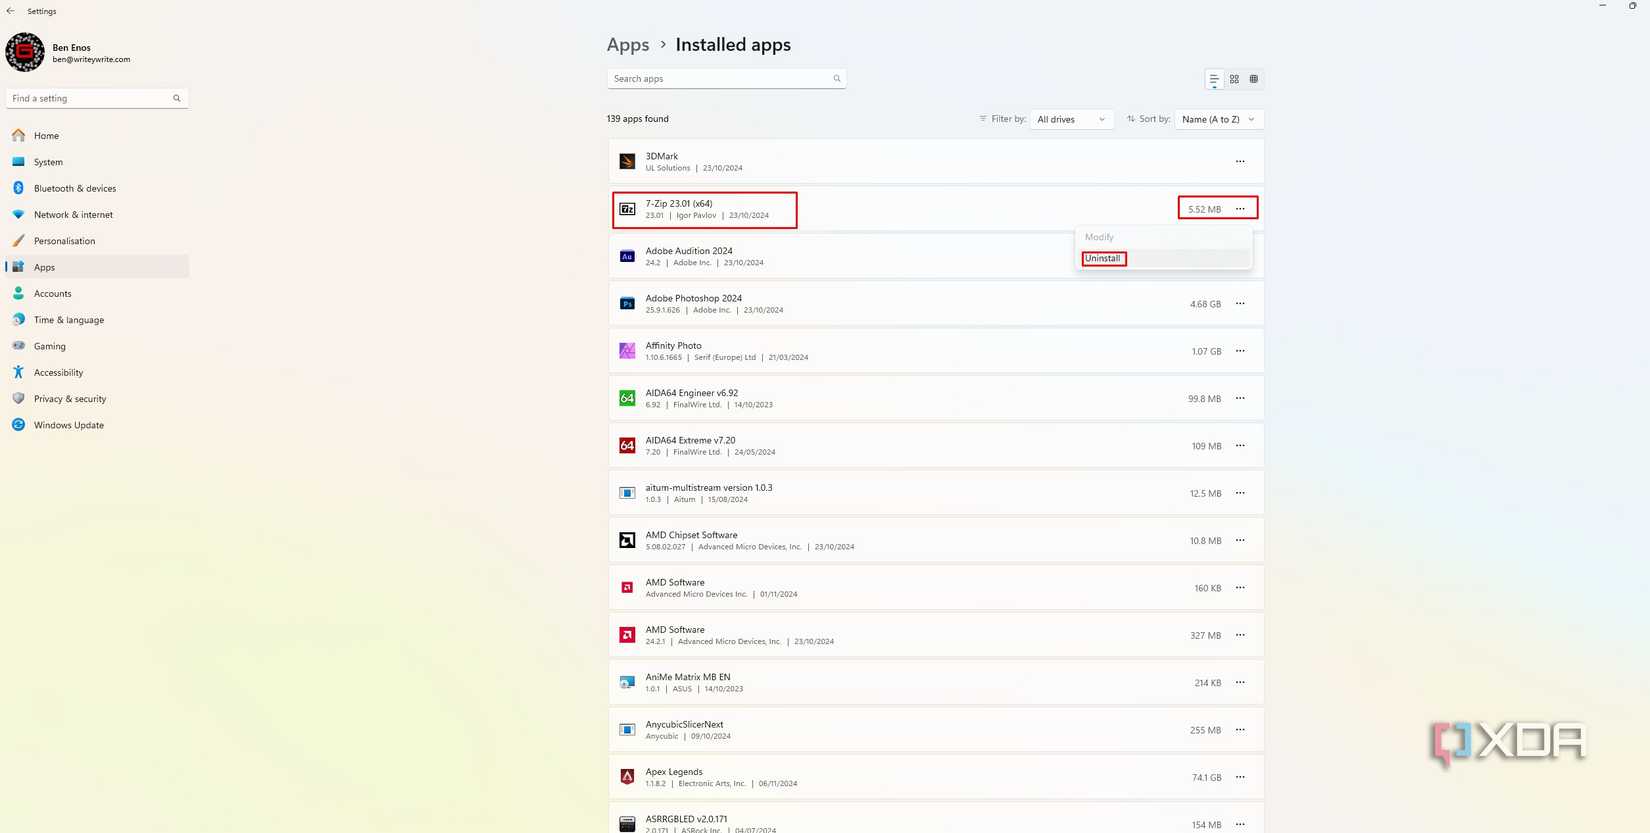Image resolution: width=1650 pixels, height=833 pixels.
Task: Click the 3DMark app name
Action: tap(661, 156)
